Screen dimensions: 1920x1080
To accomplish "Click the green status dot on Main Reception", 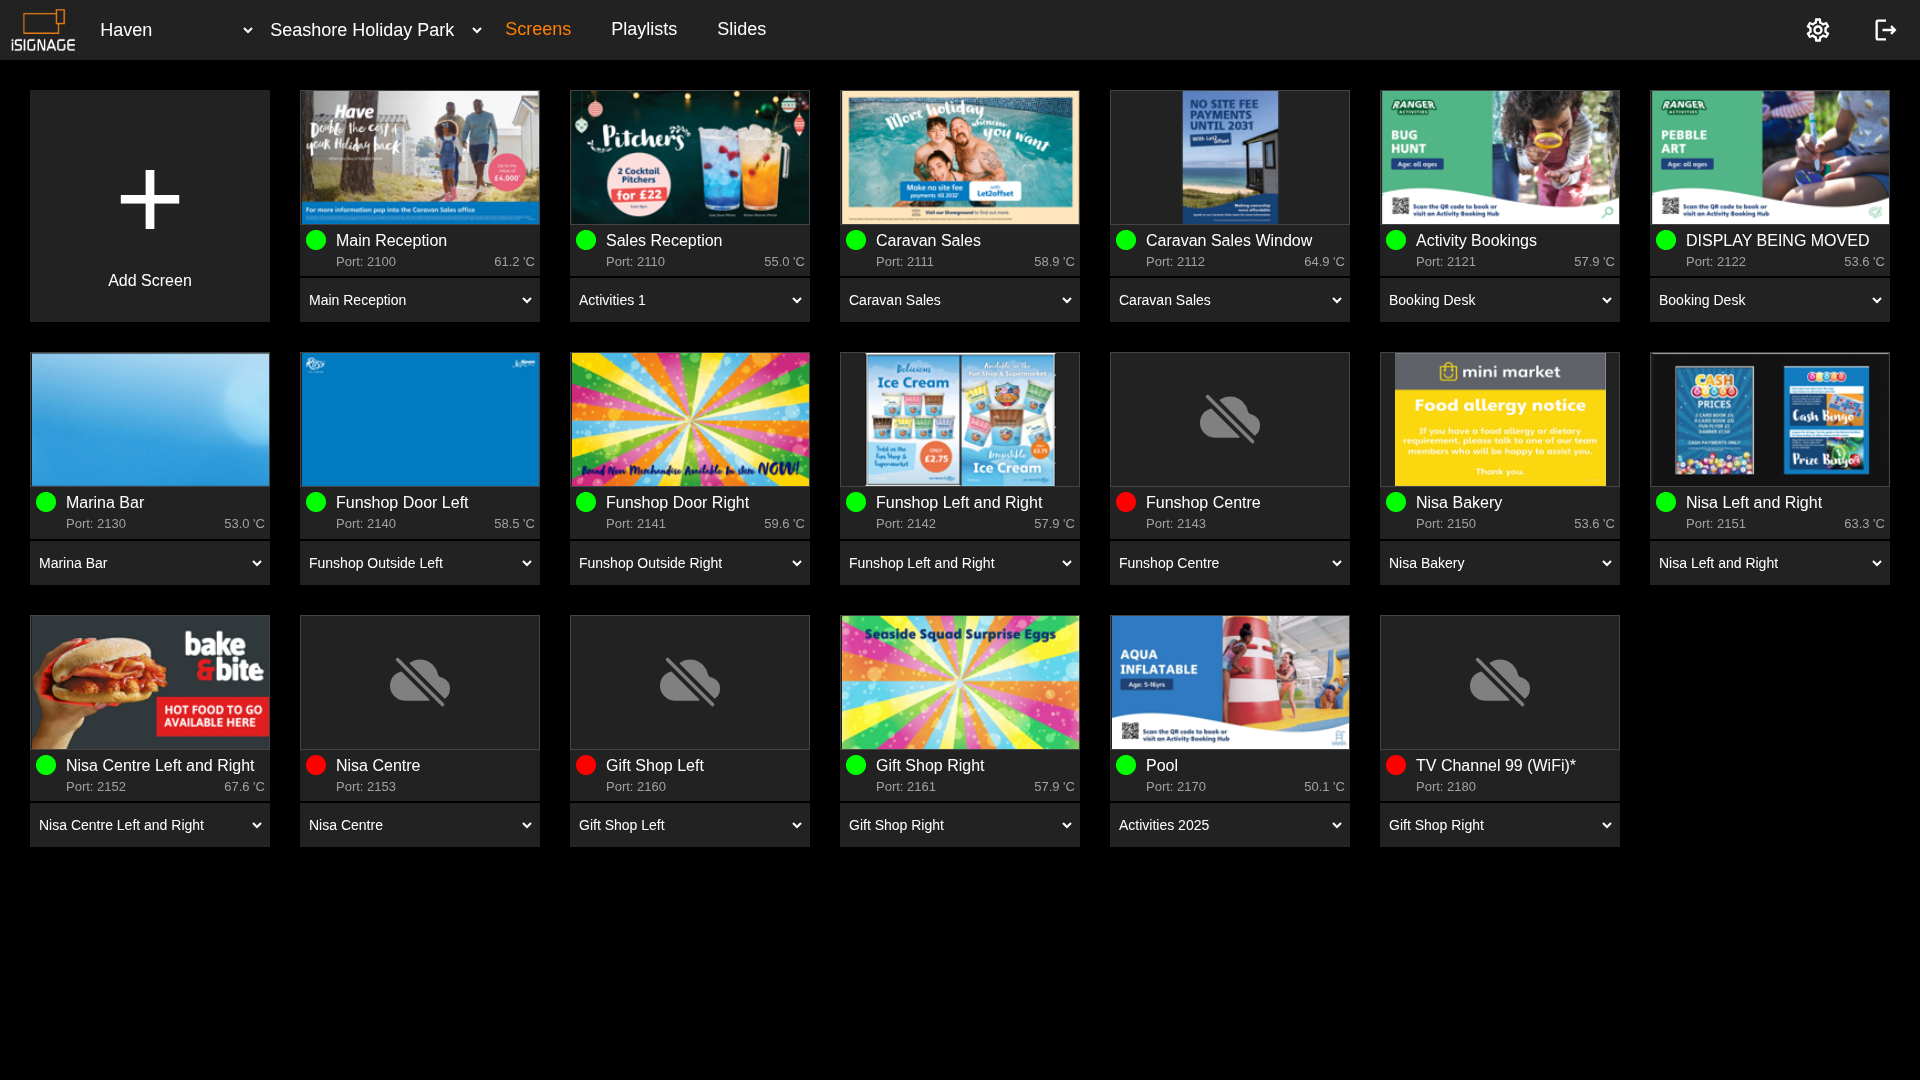I will [x=316, y=240].
